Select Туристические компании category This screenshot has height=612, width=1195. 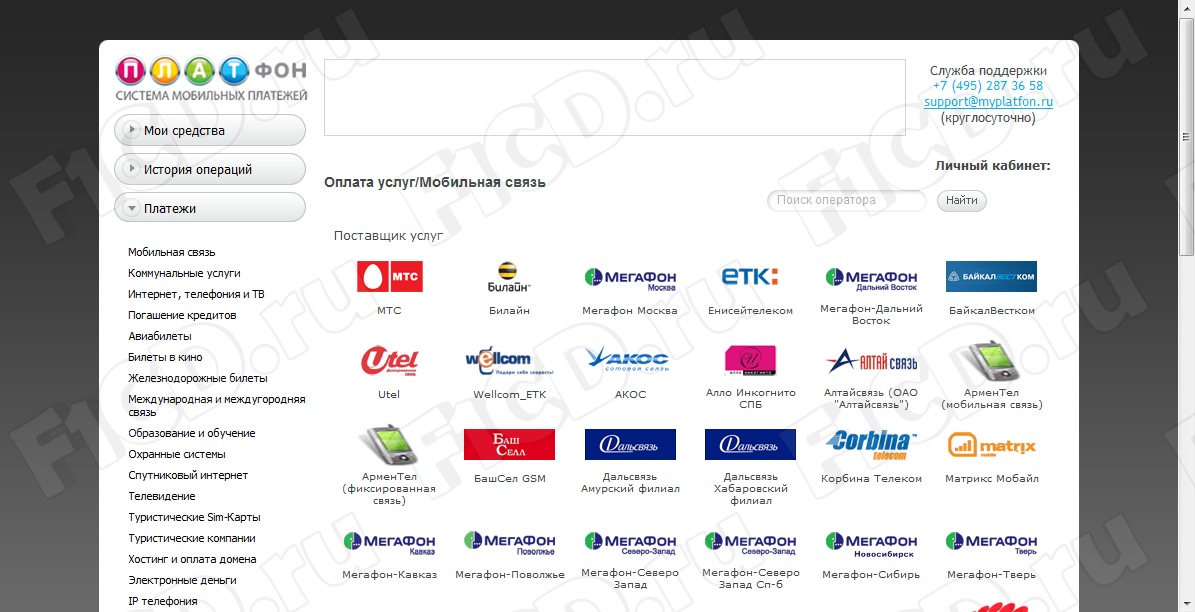click(191, 538)
